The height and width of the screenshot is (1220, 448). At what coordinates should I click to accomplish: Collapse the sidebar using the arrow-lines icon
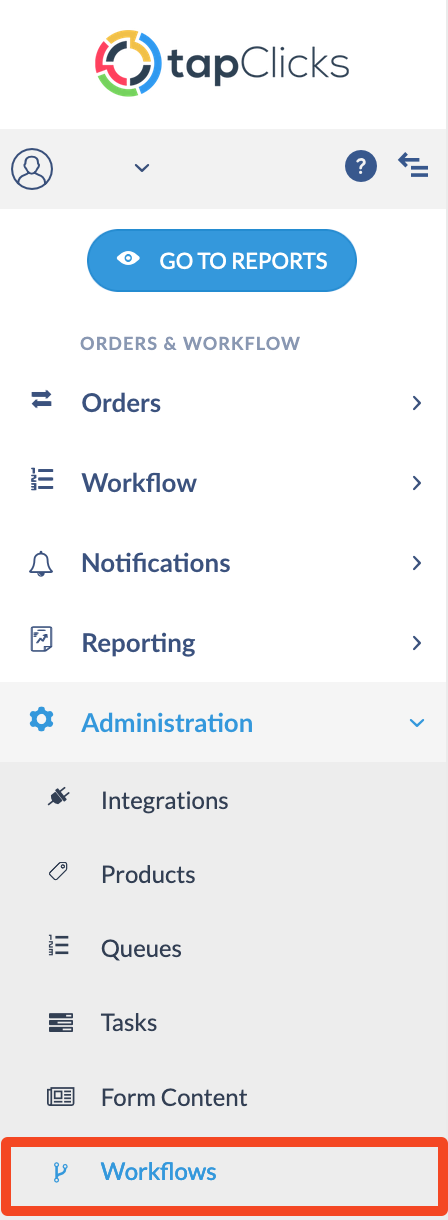(x=413, y=165)
